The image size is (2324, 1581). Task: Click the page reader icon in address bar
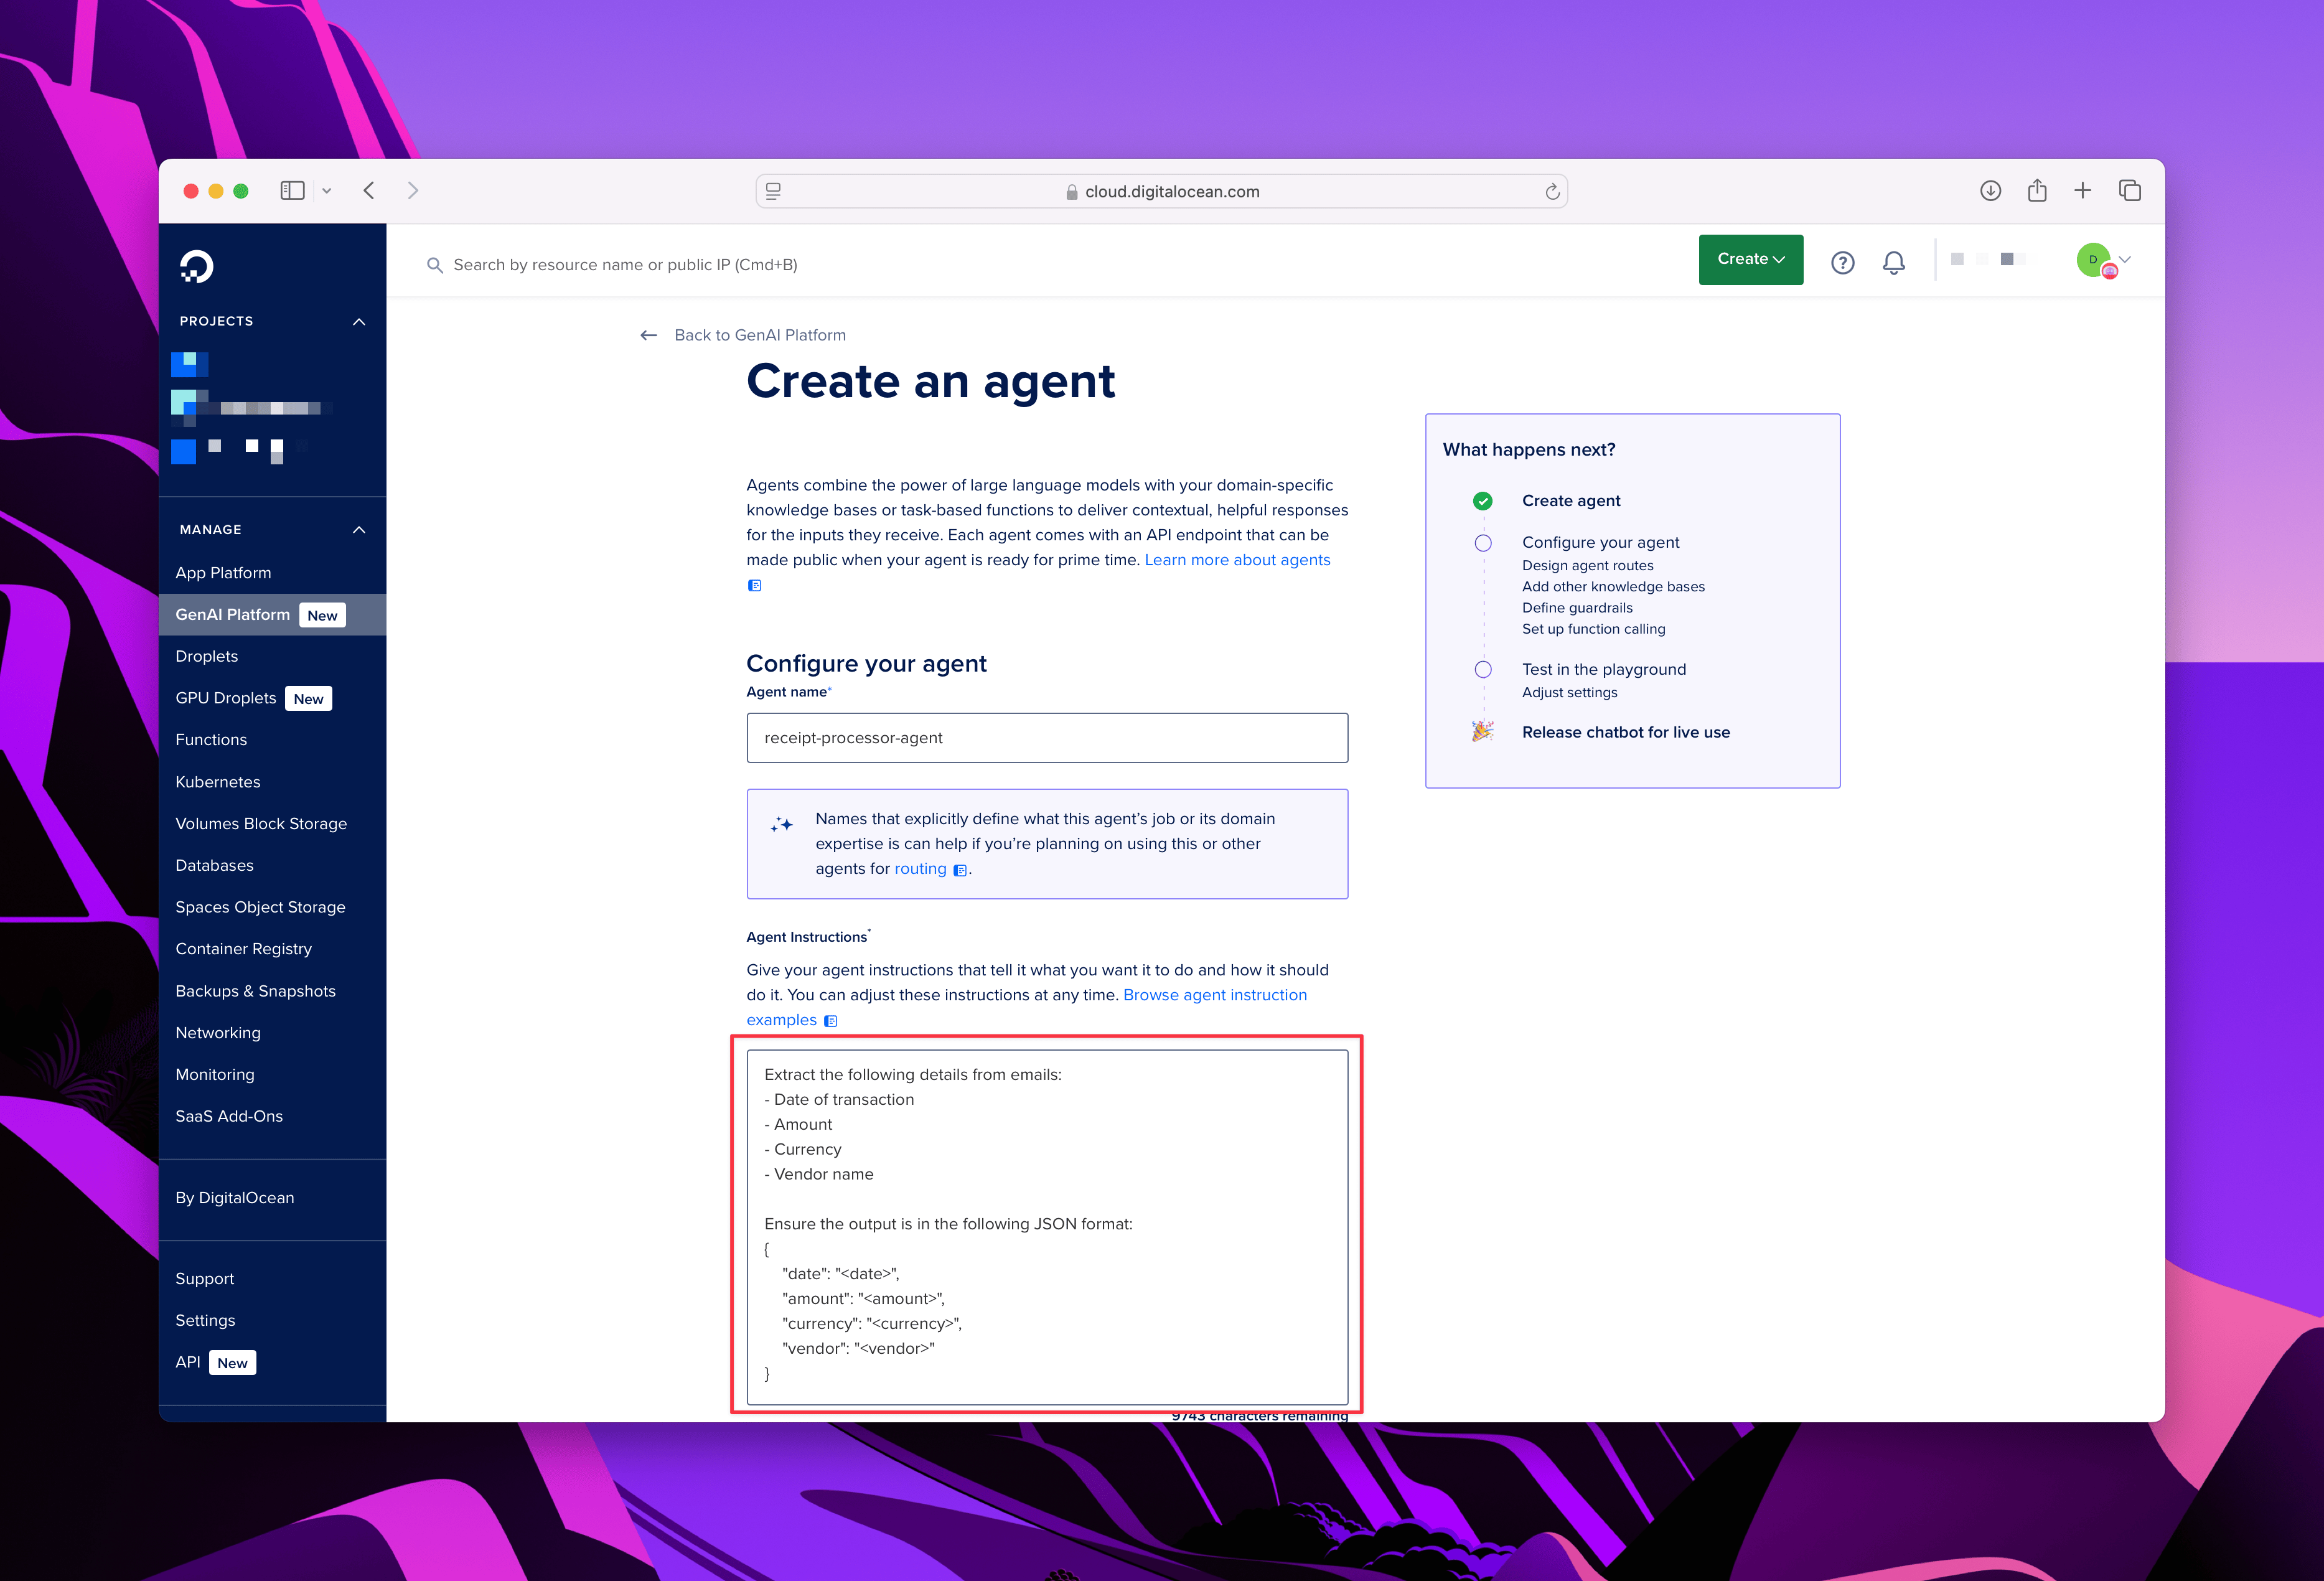773,191
